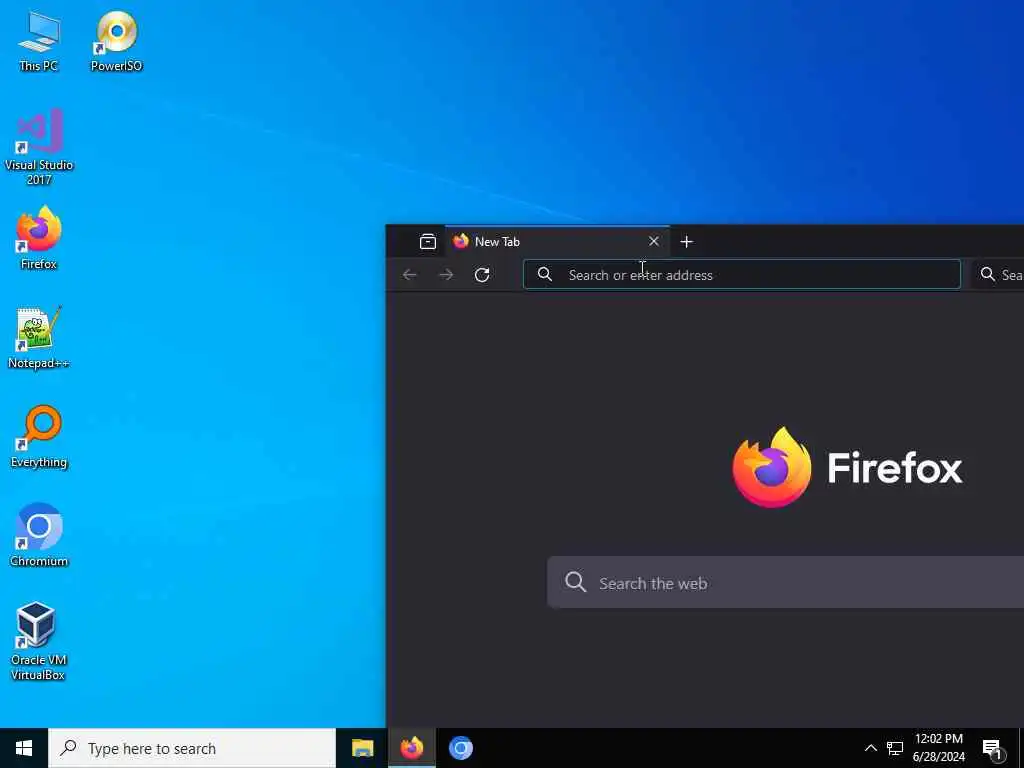Launch PowerISO from the desktop
Viewport: 1024px width, 768px height.
click(116, 41)
